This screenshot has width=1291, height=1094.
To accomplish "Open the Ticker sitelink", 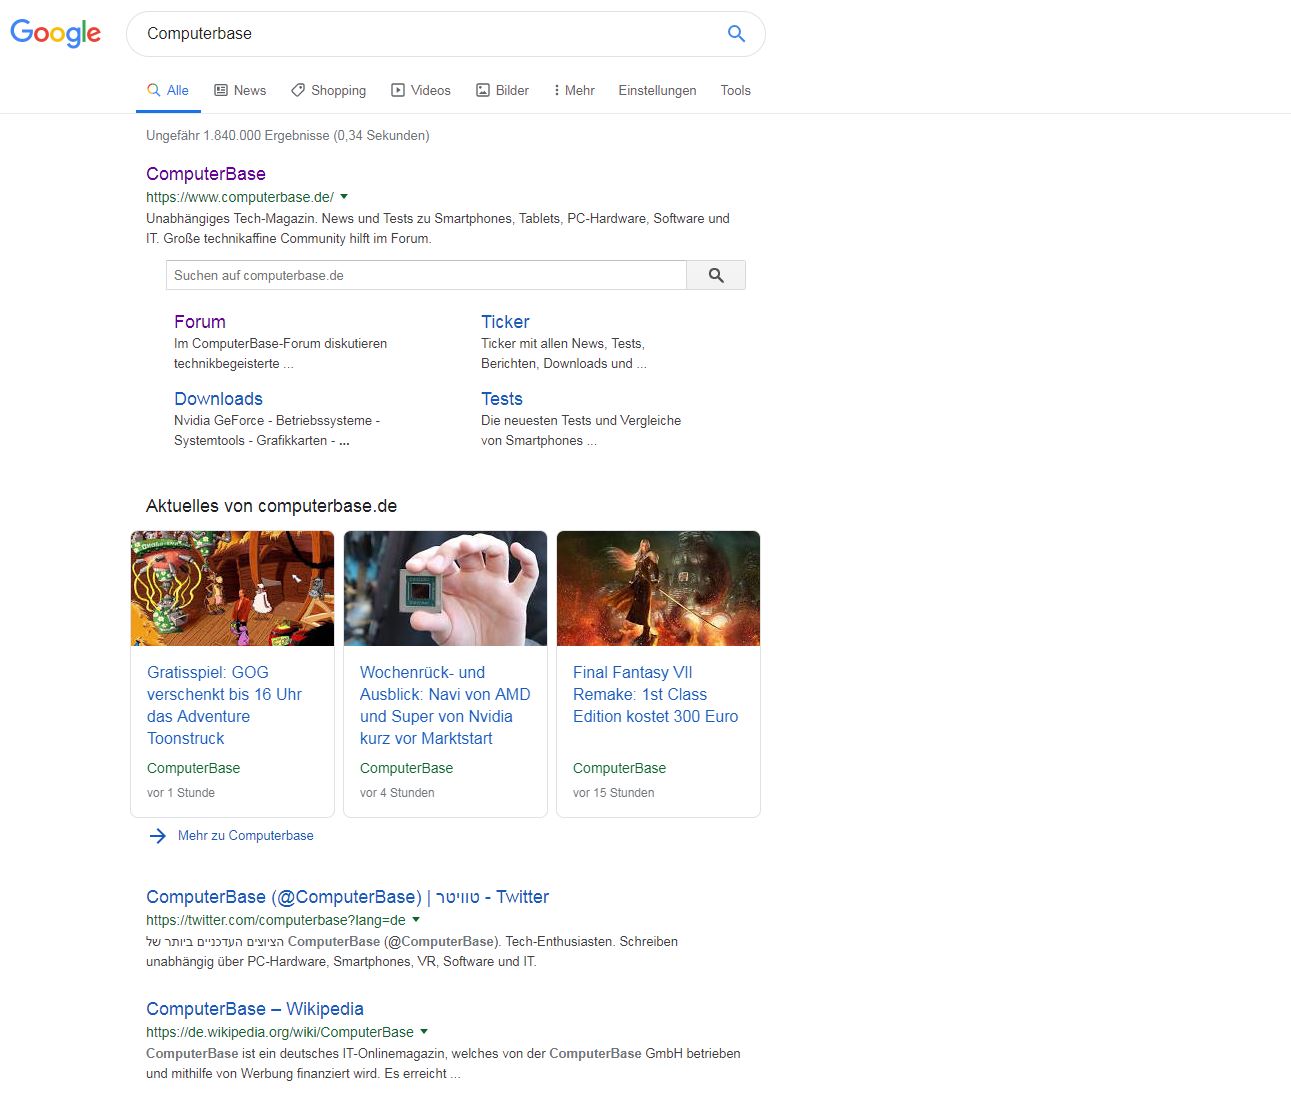I will [505, 322].
